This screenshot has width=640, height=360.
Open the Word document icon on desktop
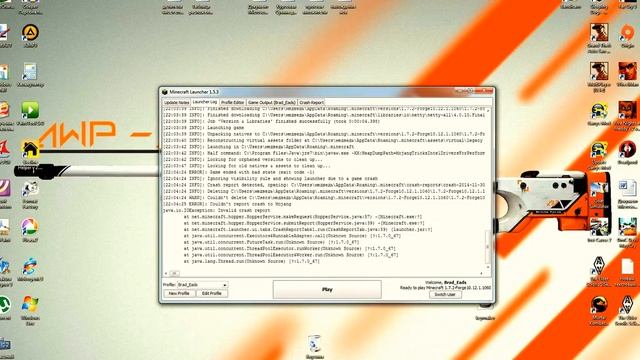tap(627, 189)
